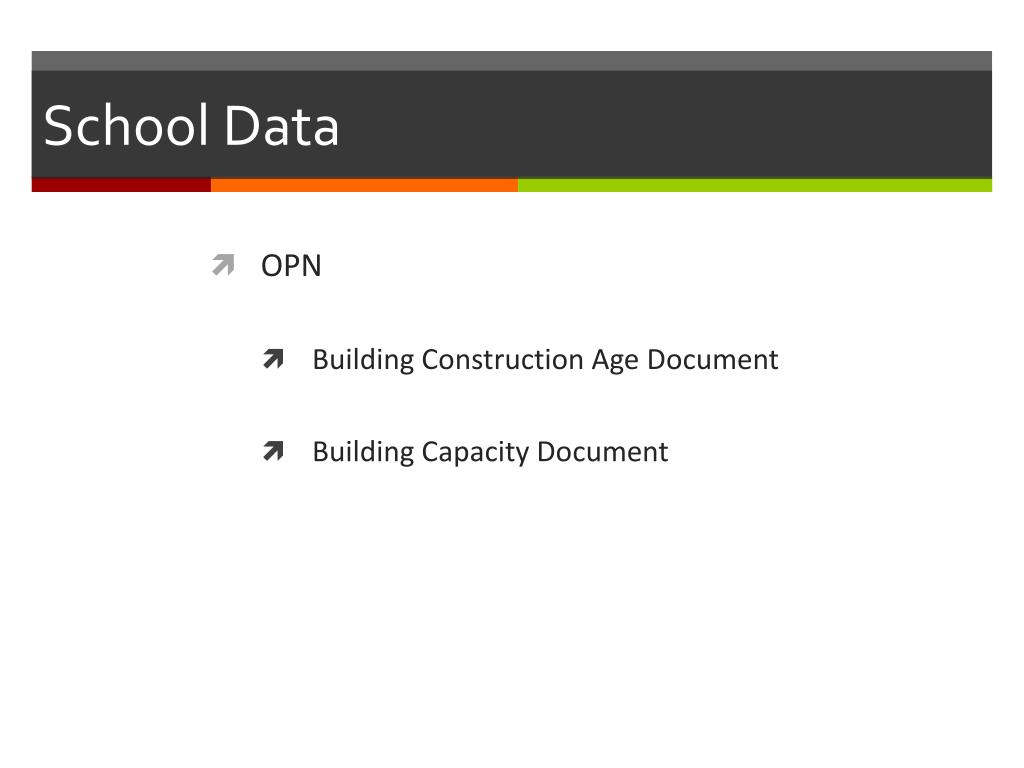
Task: Click the arrow bullet before Building Capacity Document
Action: coord(274,452)
